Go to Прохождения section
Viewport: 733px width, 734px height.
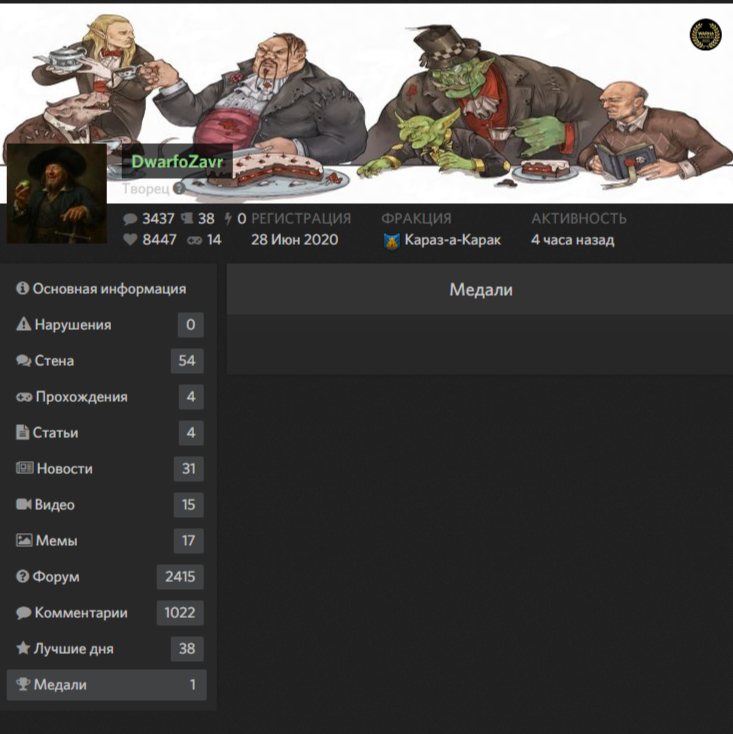pyautogui.click(x=107, y=397)
